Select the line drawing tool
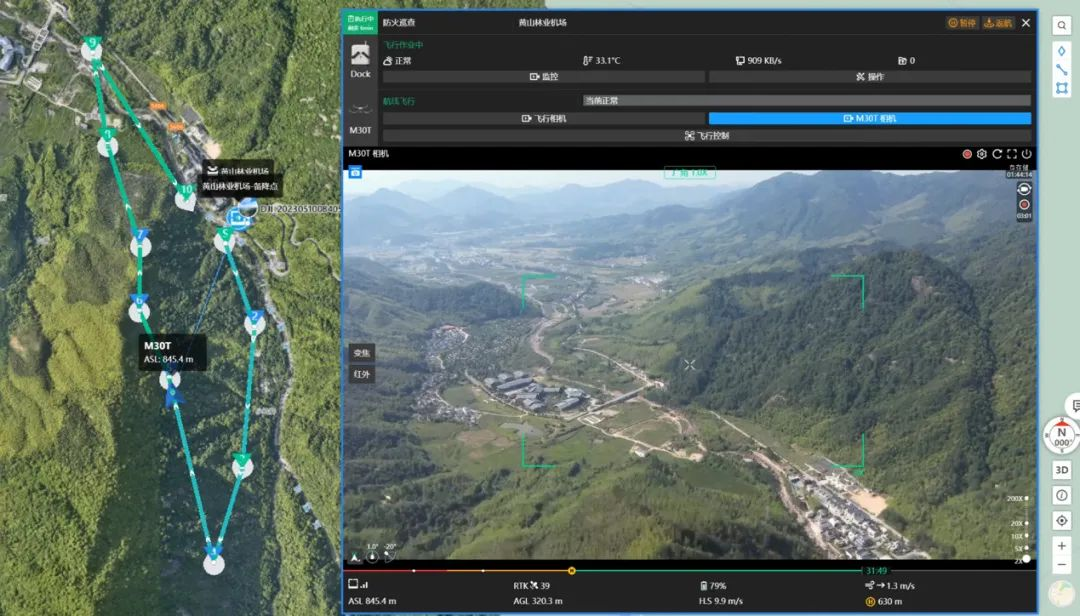Viewport: 1080px width, 616px height. (1061, 70)
